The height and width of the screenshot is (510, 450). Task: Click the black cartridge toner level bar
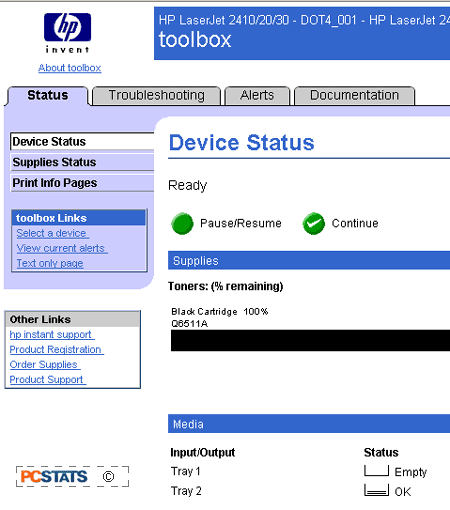tap(310, 340)
